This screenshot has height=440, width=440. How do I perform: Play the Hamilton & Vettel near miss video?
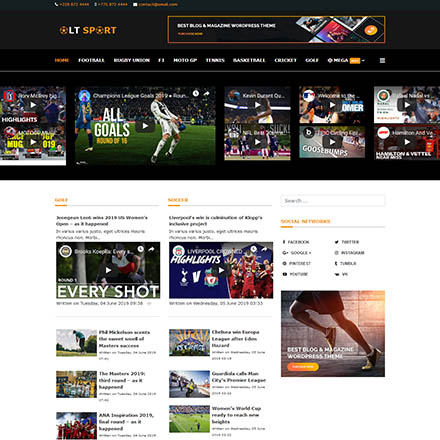click(x=407, y=142)
